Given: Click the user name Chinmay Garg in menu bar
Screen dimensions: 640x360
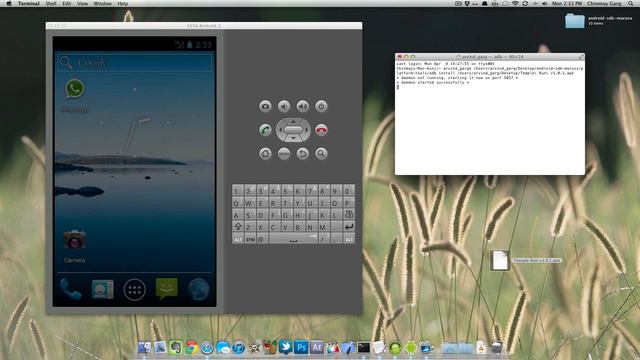Looking at the screenshot, I should [604, 3].
